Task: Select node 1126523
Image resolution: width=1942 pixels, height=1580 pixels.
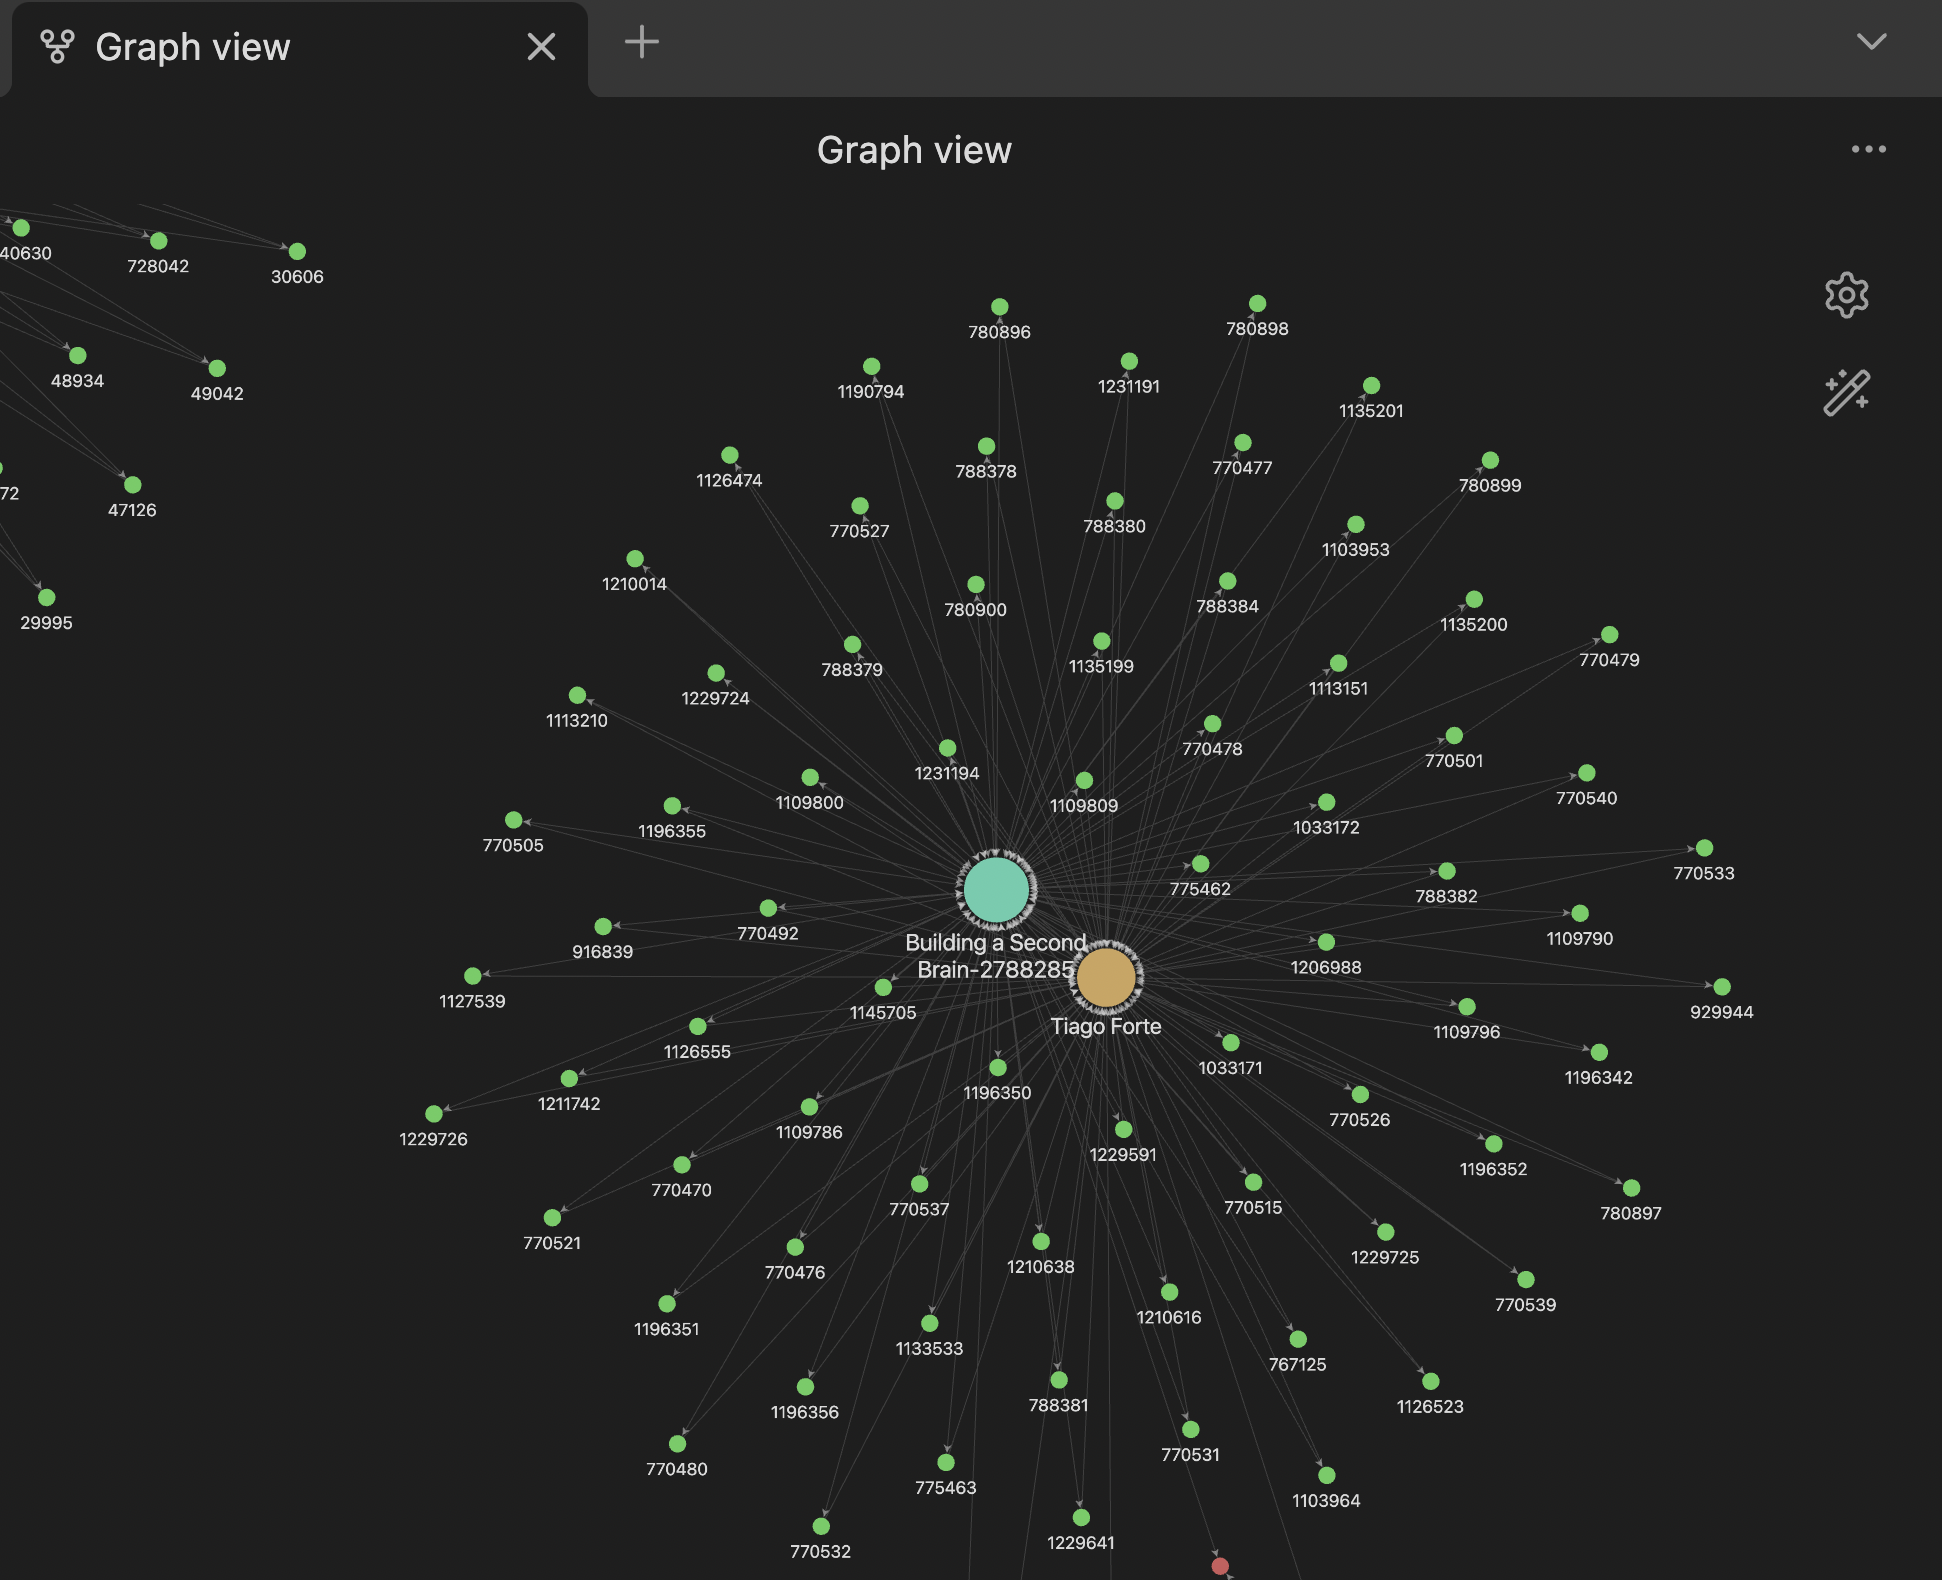Action: click(1430, 1381)
